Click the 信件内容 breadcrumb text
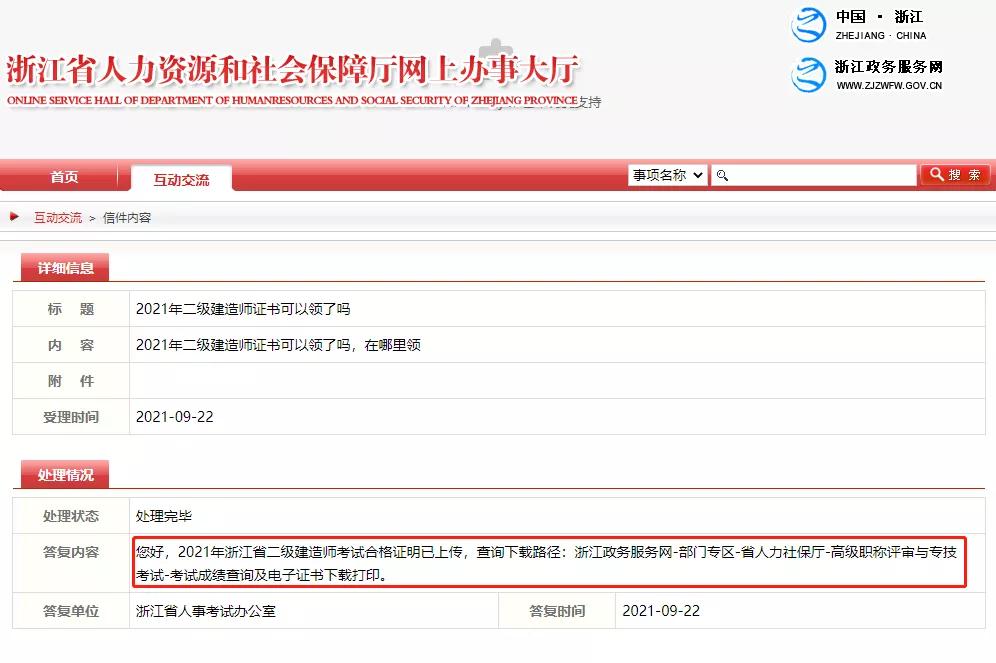The image size is (996, 663). click(x=127, y=218)
